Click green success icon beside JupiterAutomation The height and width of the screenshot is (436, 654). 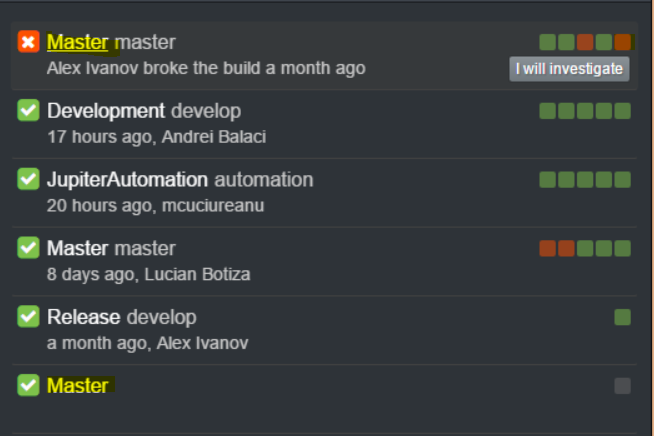pos(28,180)
